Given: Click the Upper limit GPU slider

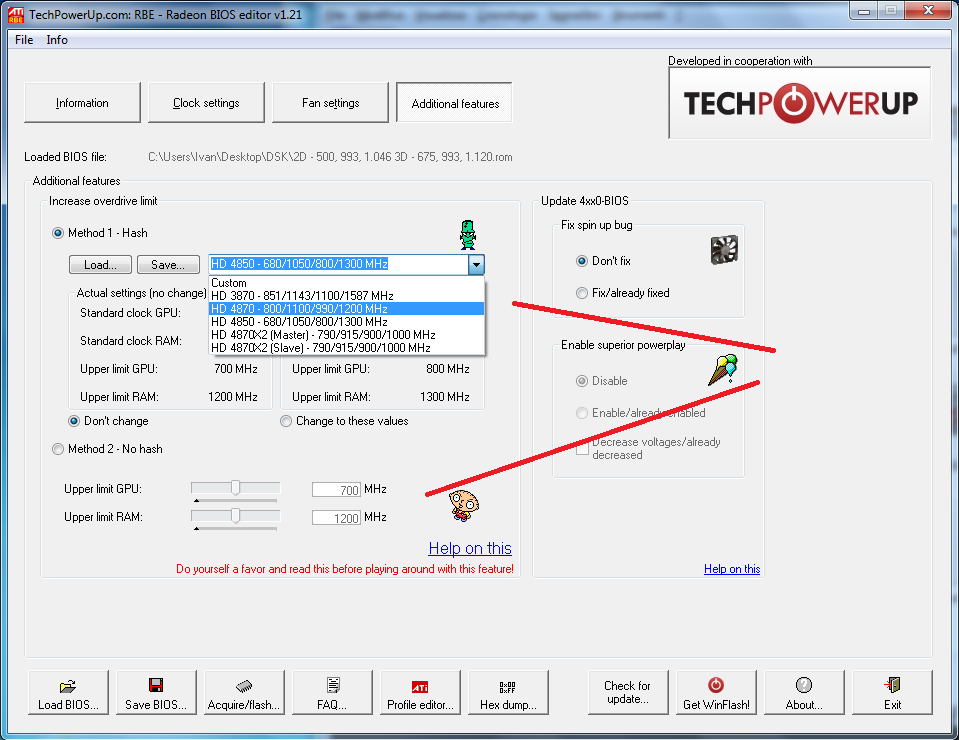Looking at the screenshot, I should (x=236, y=488).
